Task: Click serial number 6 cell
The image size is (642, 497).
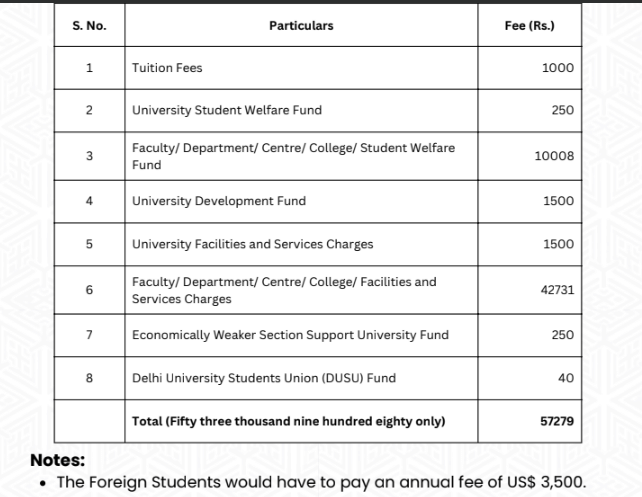Action: point(89,290)
